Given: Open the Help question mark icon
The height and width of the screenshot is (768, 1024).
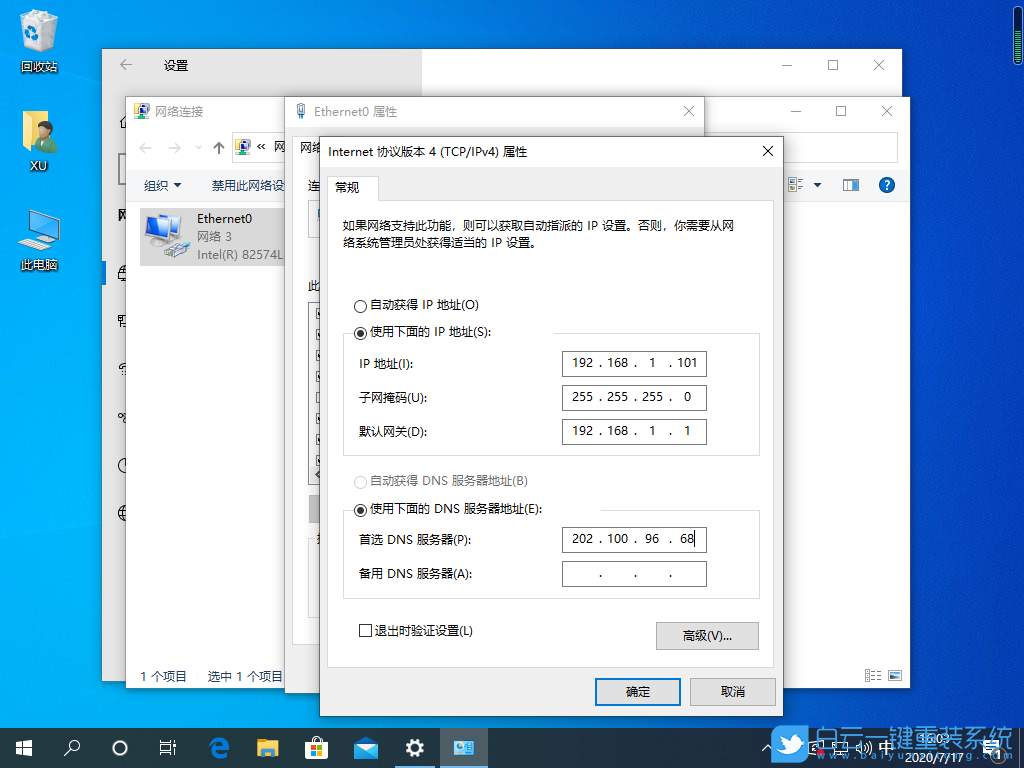Looking at the screenshot, I should (886, 184).
